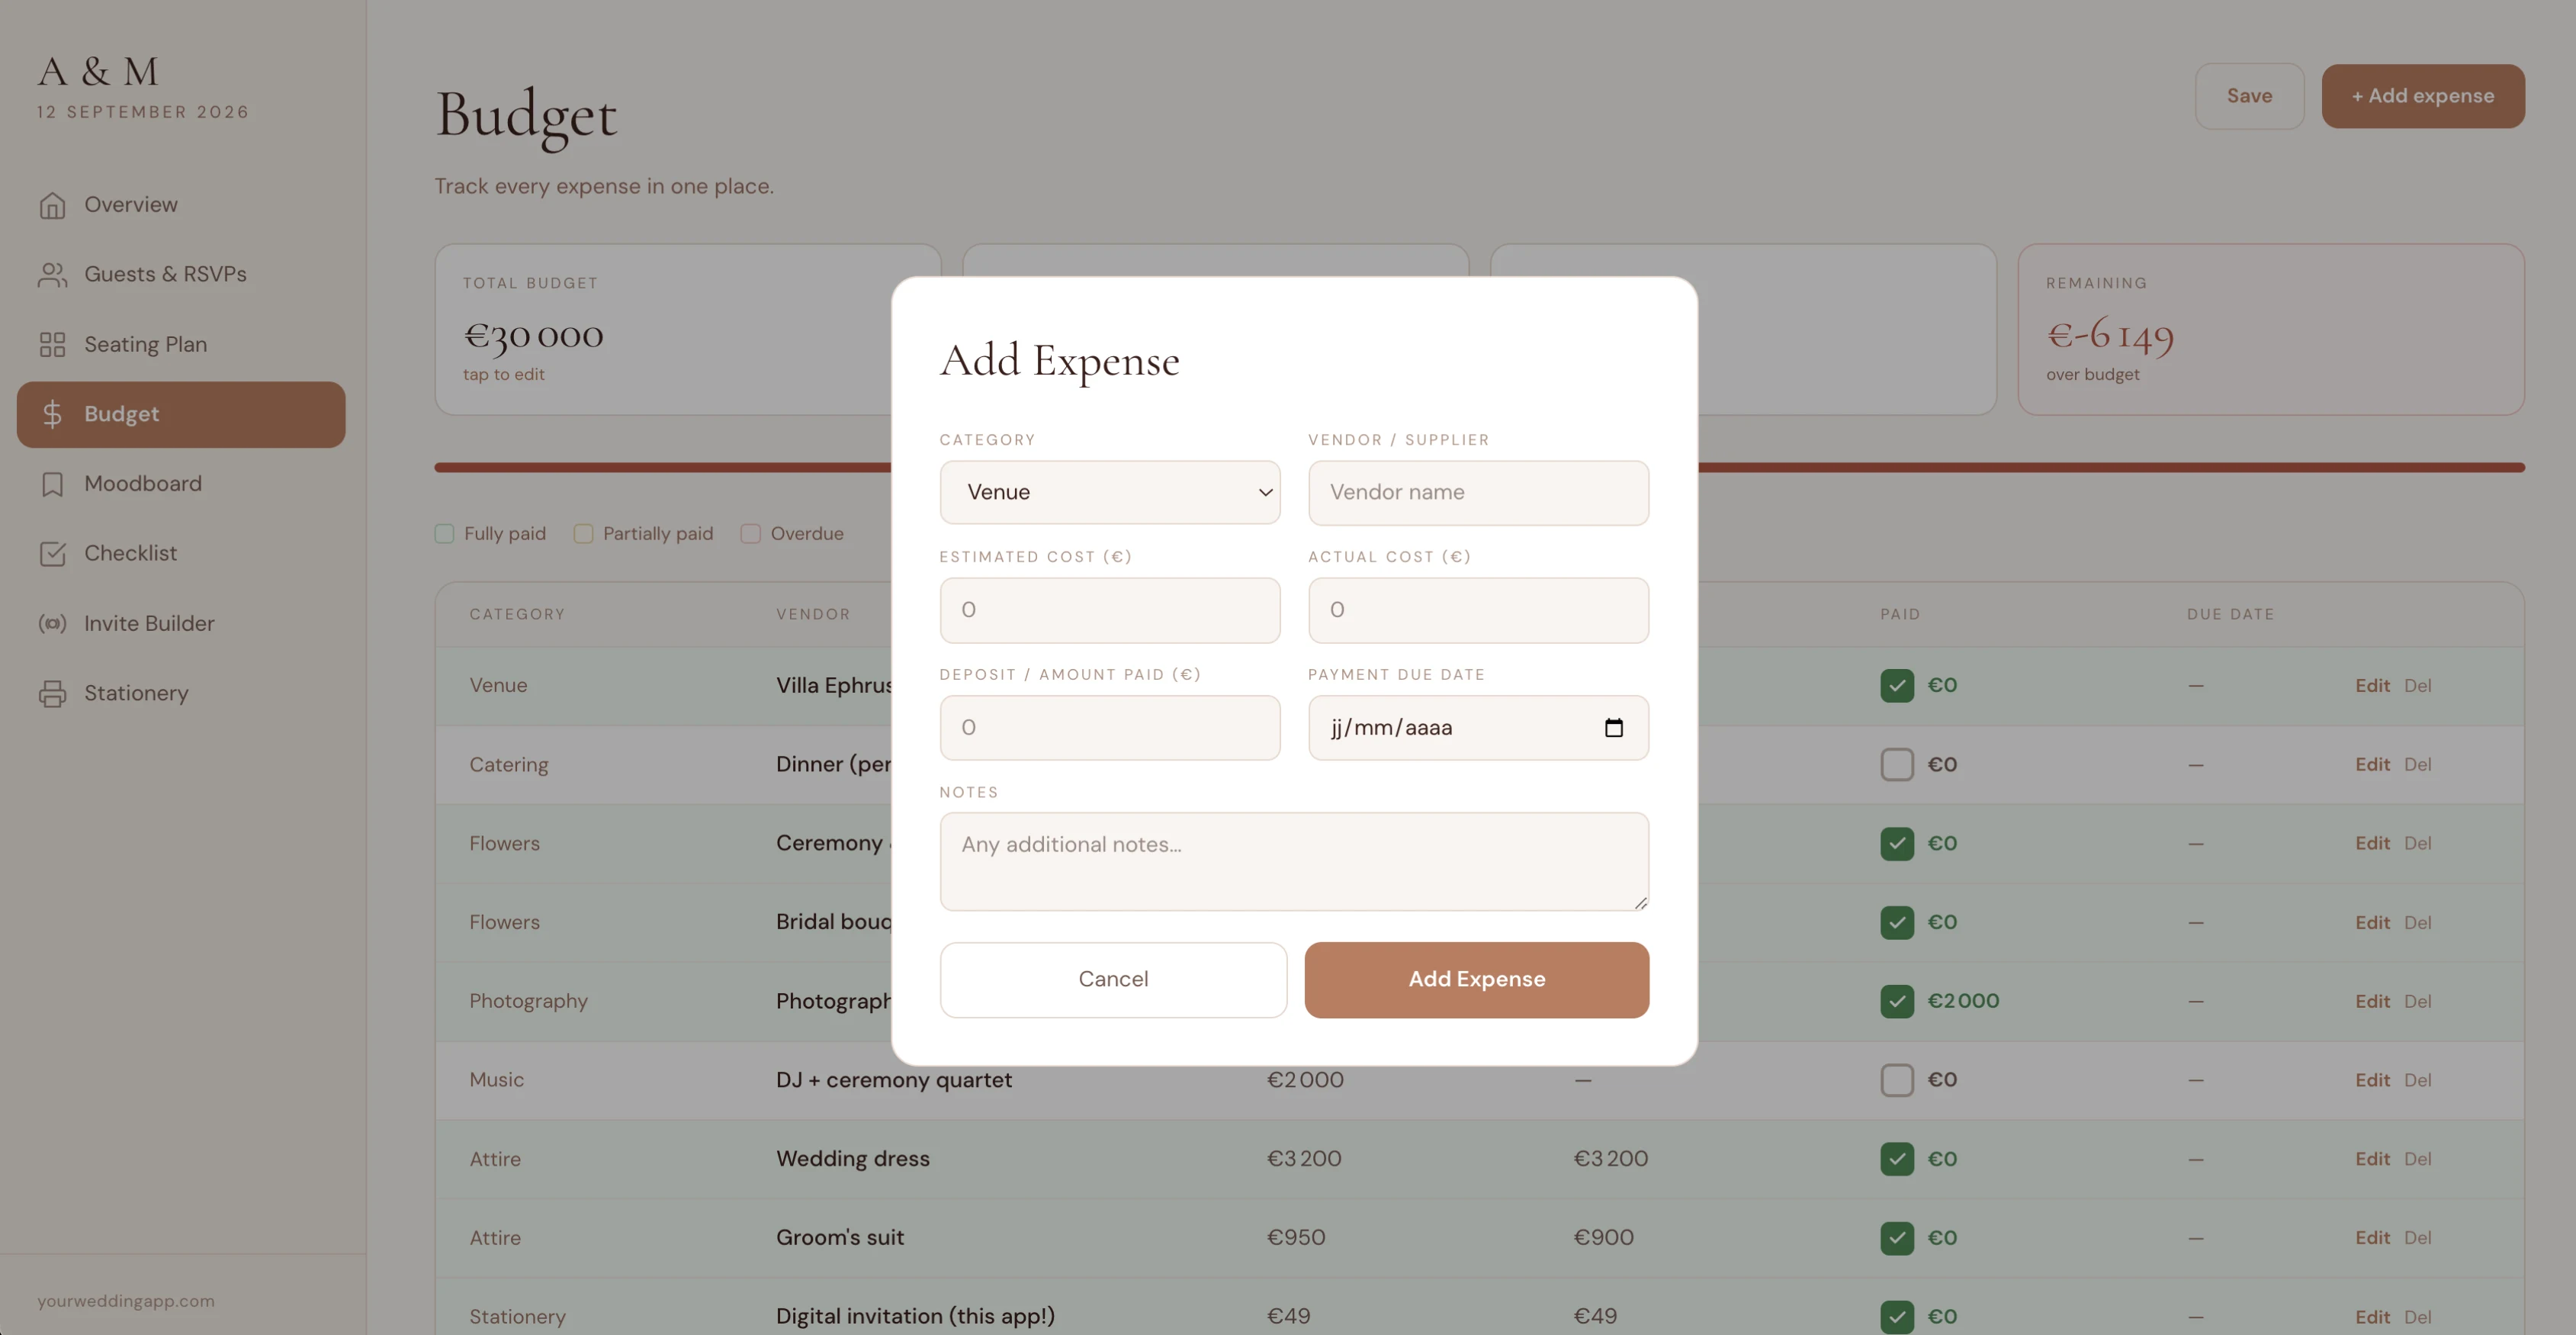
Task: Click the Due Date column header
Action: click(2230, 614)
